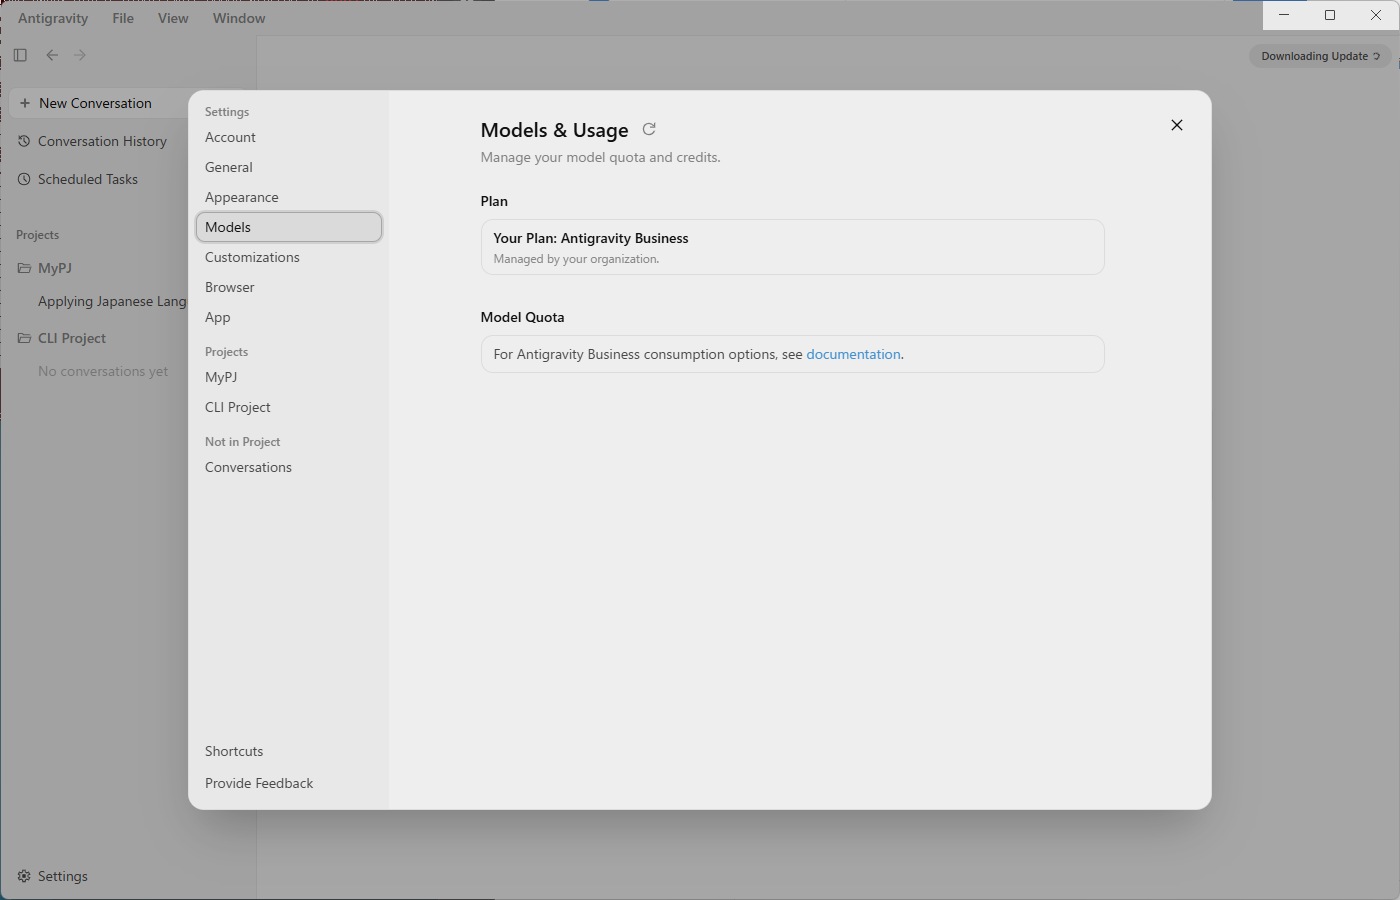The height and width of the screenshot is (900, 1400).
Task: Click the Settings label in the sidebar footer
Action: [x=63, y=876]
